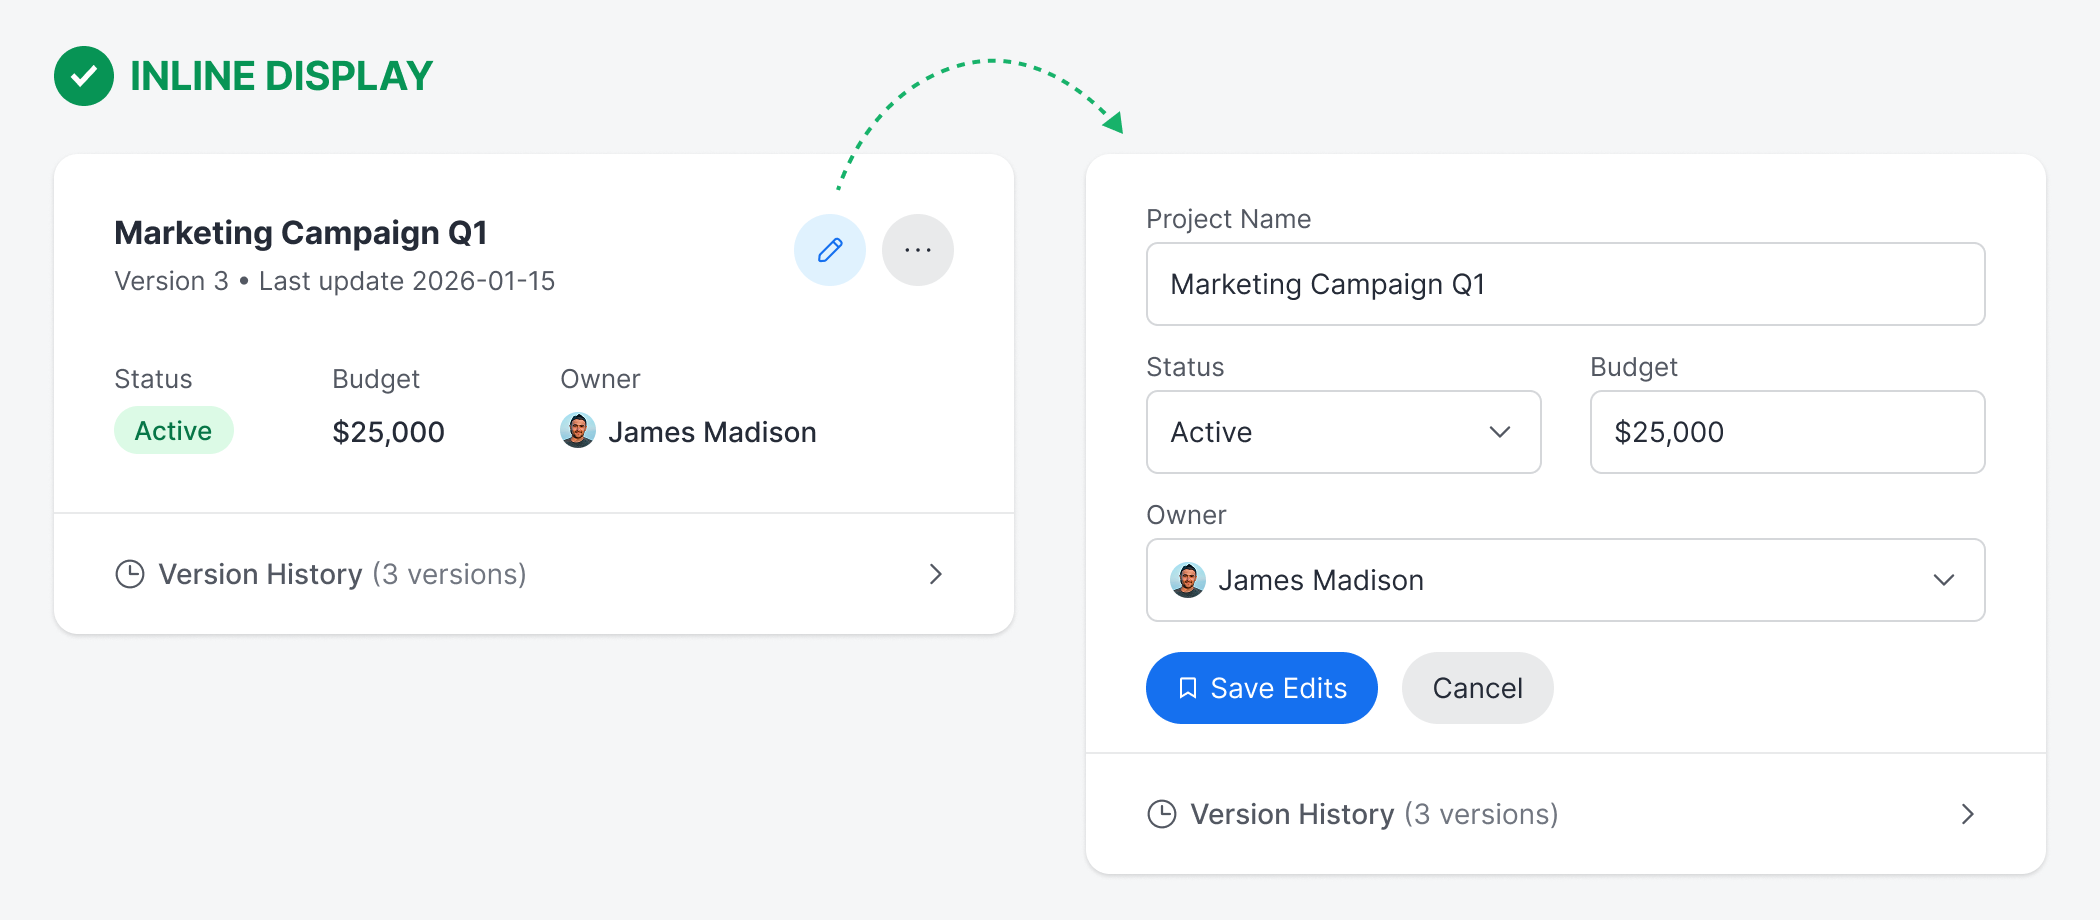Click the Budget input field

tap(1787, 432)
